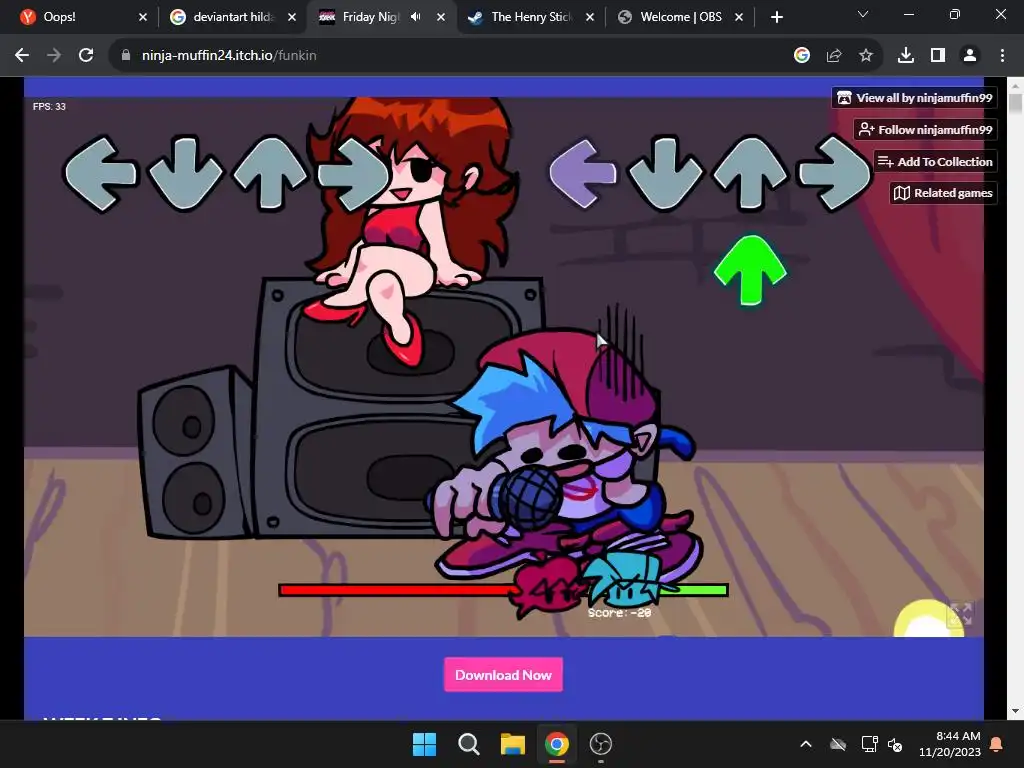The image size is (1024, 768).
Task: Click the Score: -20 text
Action: 620,613
